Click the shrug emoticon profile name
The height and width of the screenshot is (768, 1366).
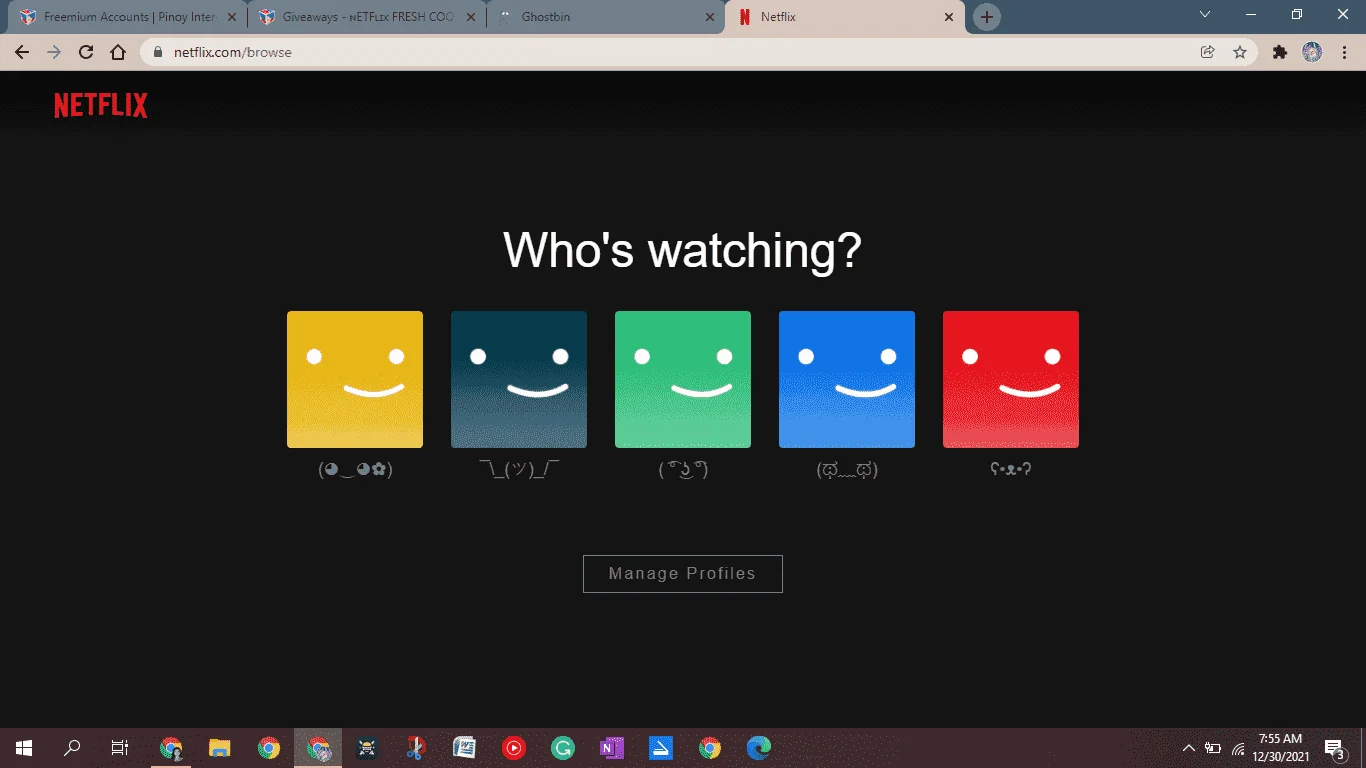[519, 469]
